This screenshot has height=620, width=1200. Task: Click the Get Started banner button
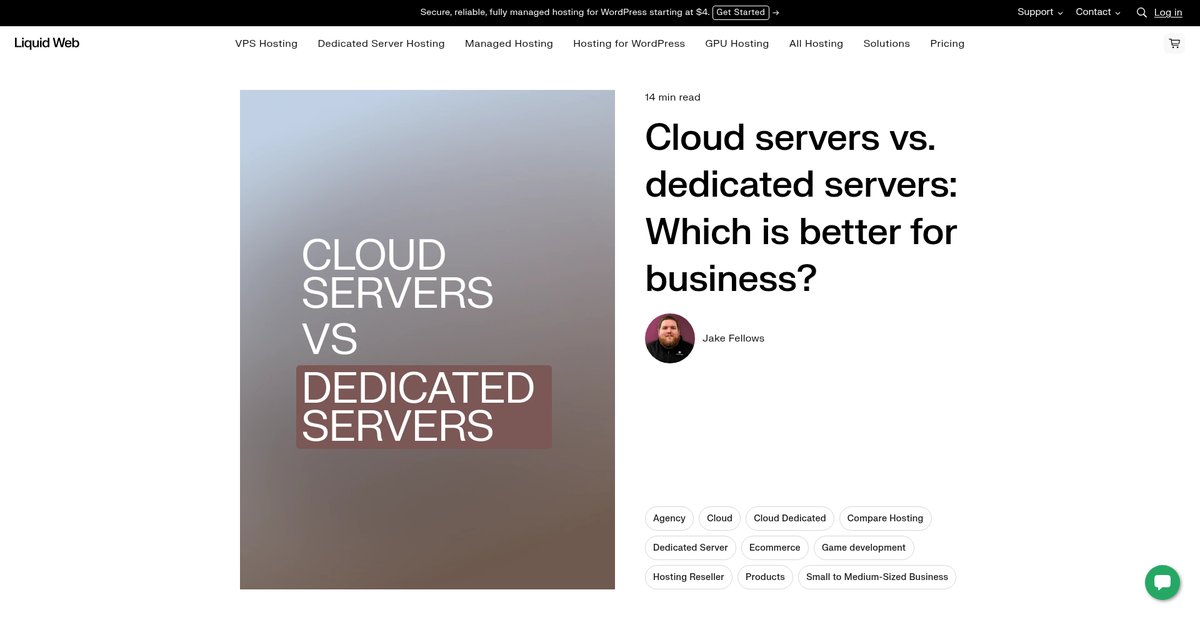point(741,12)
